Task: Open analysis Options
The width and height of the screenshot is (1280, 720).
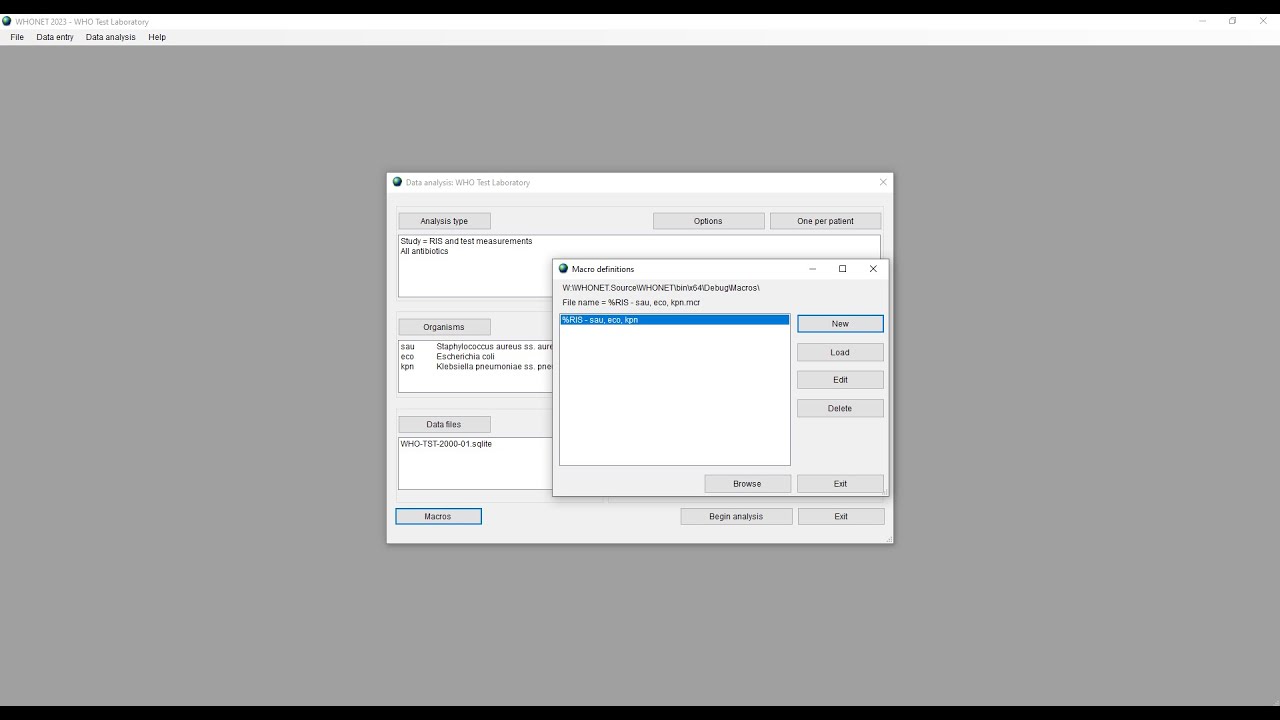Action: point(708,221)
